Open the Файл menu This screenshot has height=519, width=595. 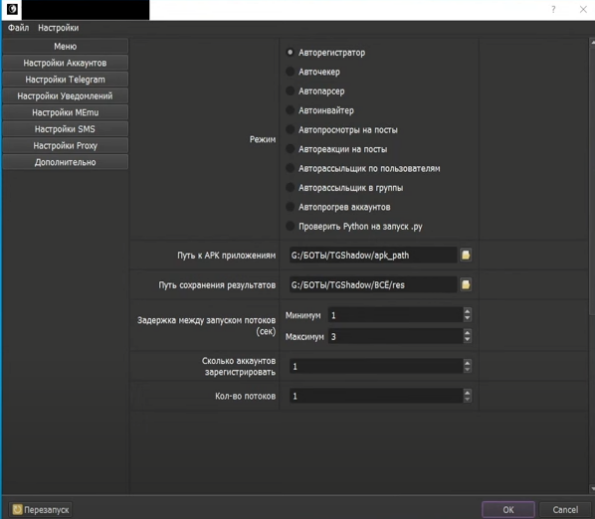(x=18, y=28)
